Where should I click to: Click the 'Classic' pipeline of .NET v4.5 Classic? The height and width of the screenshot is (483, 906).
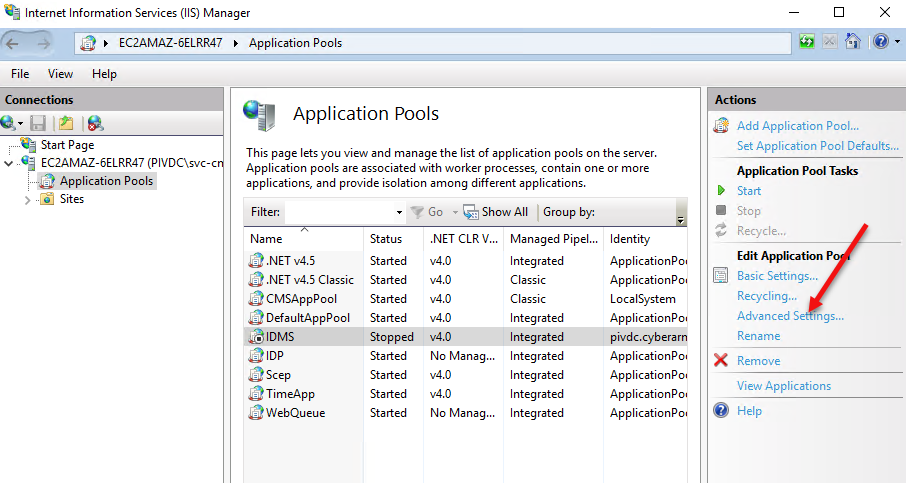(528, 280)
